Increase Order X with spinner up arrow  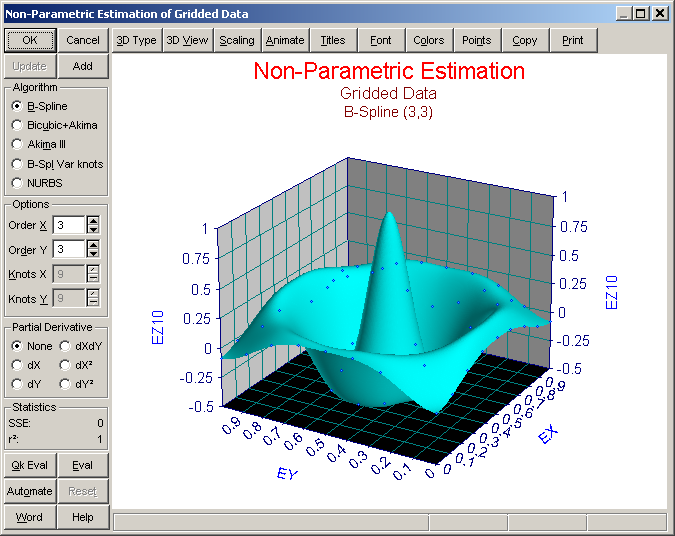93,221
